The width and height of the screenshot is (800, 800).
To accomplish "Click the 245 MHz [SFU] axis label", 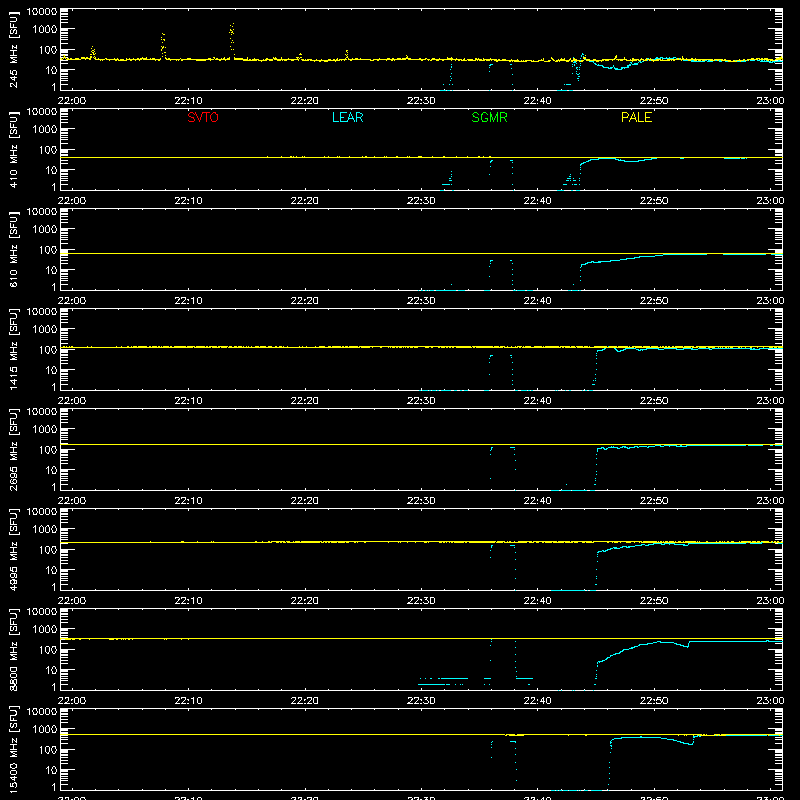I will click(14, 49).
